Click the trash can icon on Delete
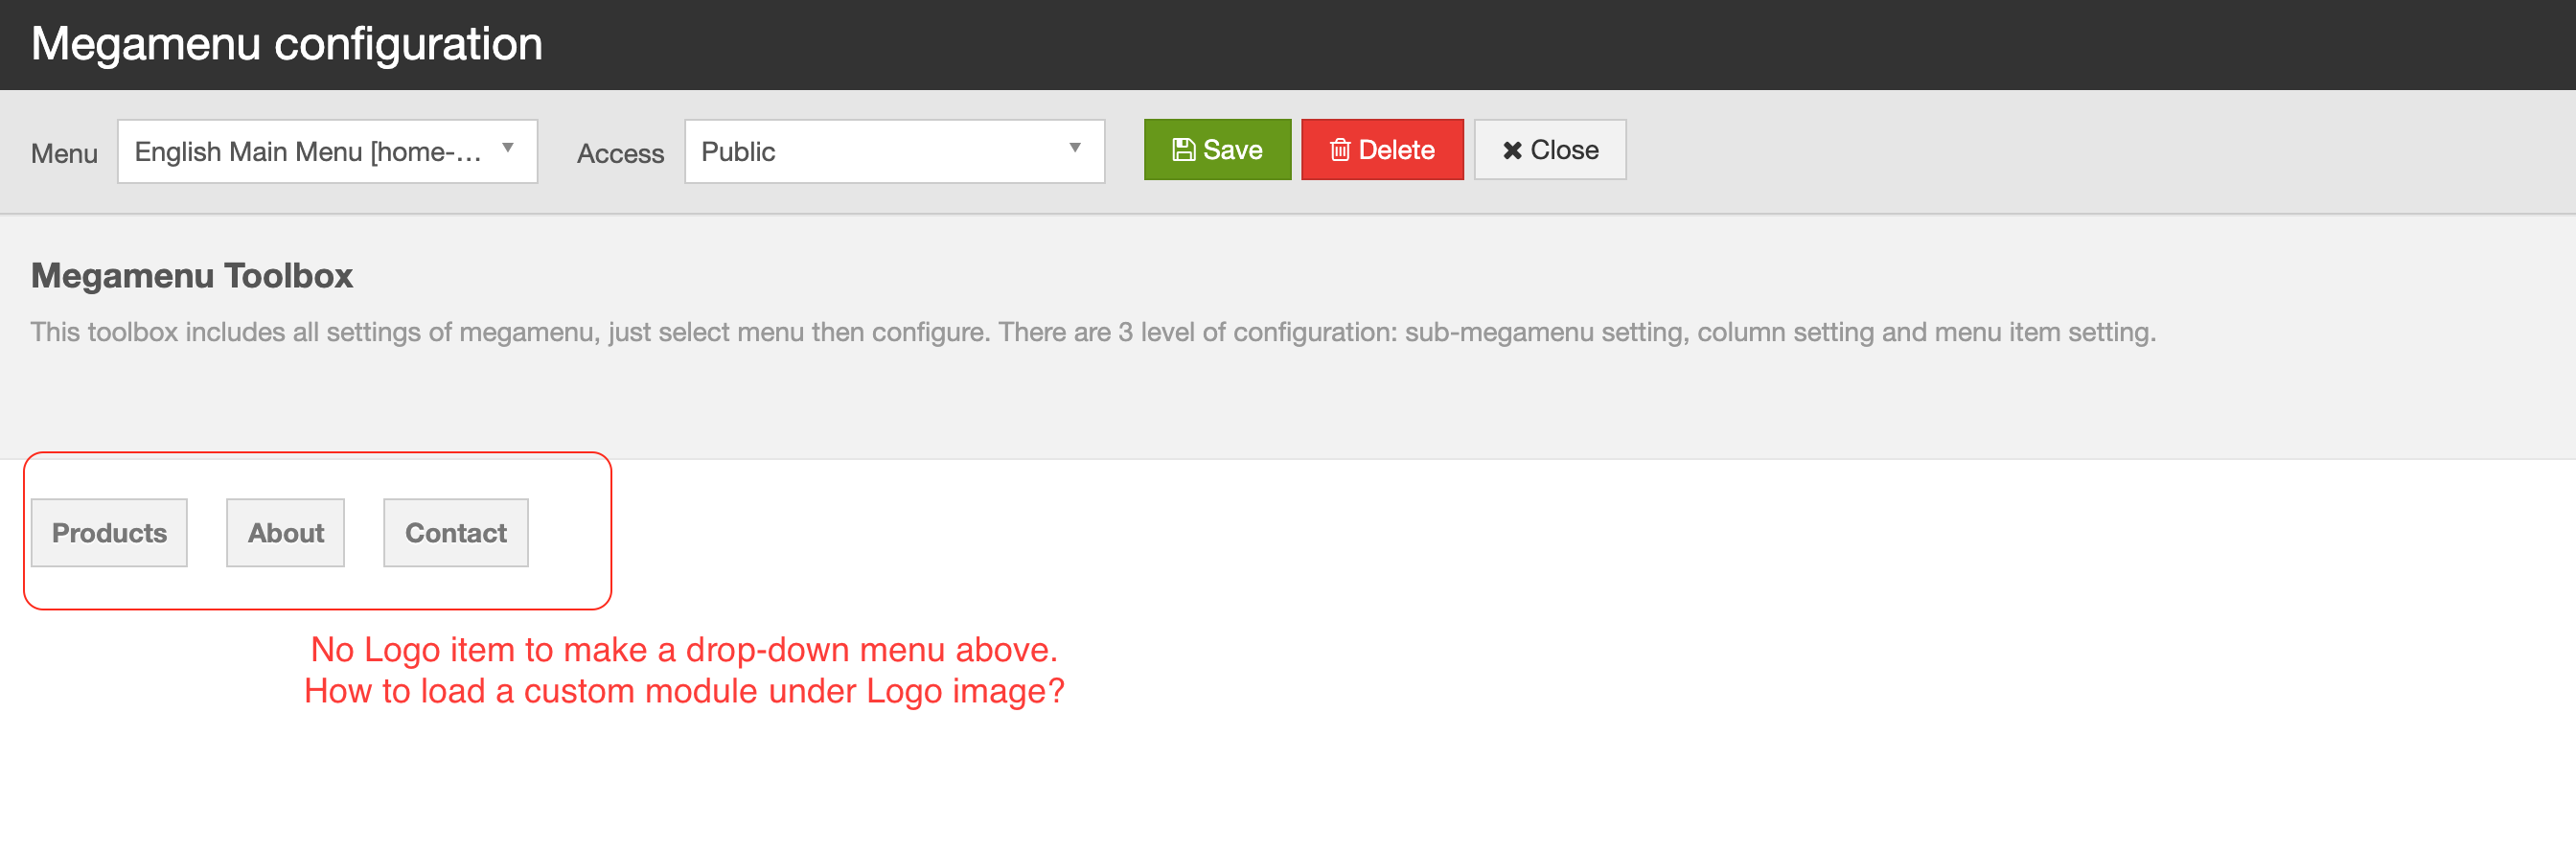 (x=1339, y=150)
